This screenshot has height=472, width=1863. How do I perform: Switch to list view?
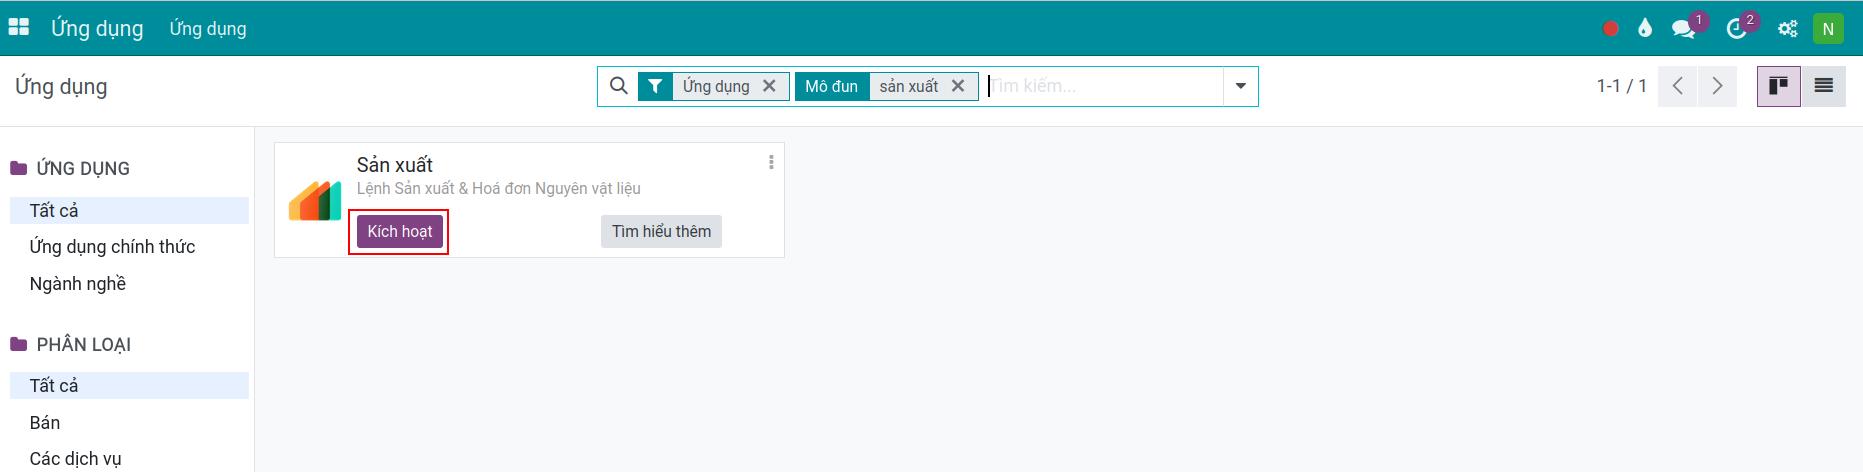point(1823,86)
